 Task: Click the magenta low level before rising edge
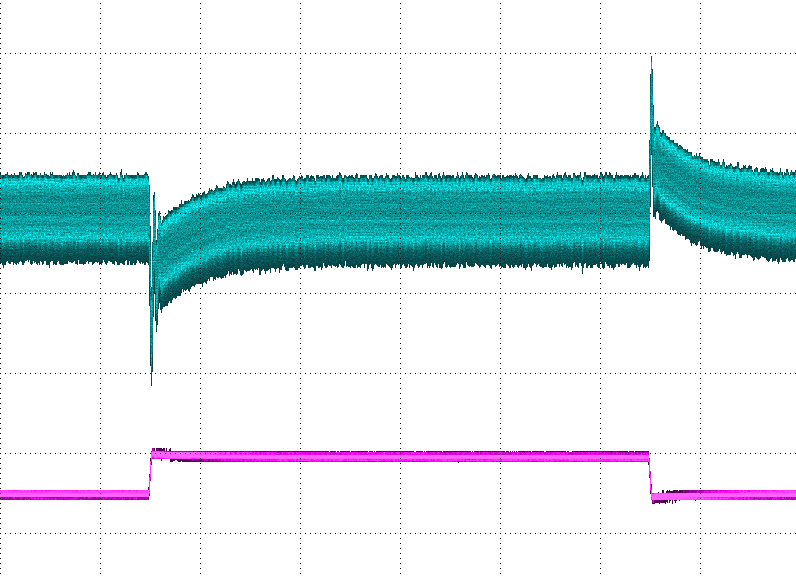pyautogui.click(x=70, y=494)
